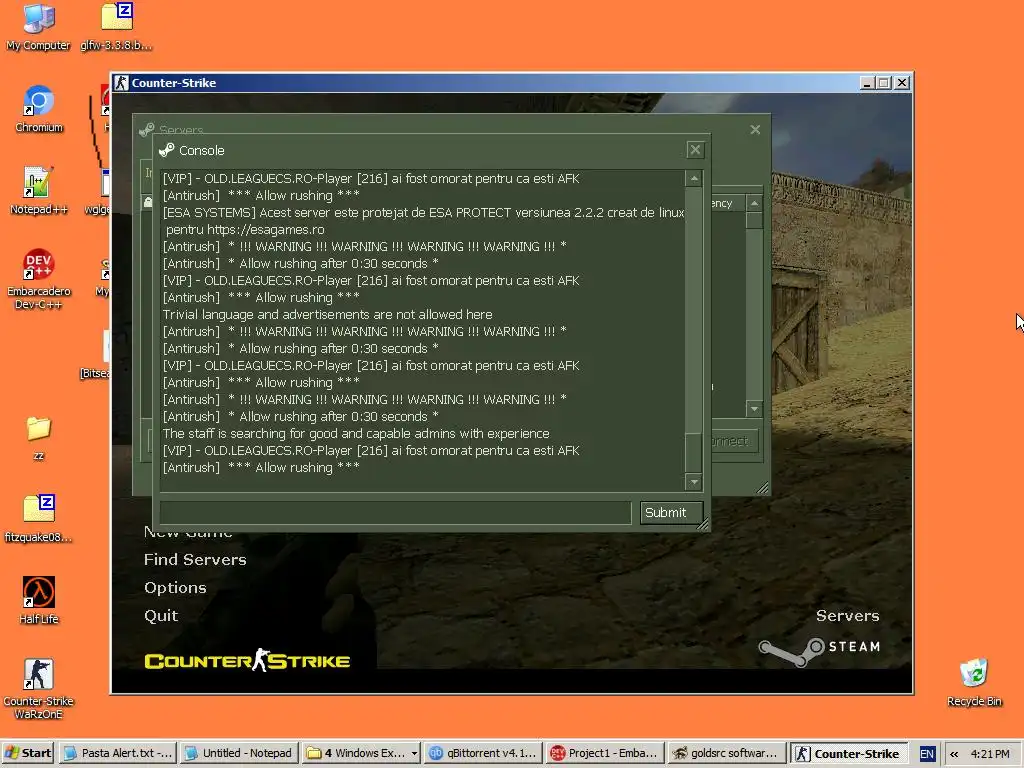
Task: Open the Windows Start menu
Action: [x=28, y=753]
